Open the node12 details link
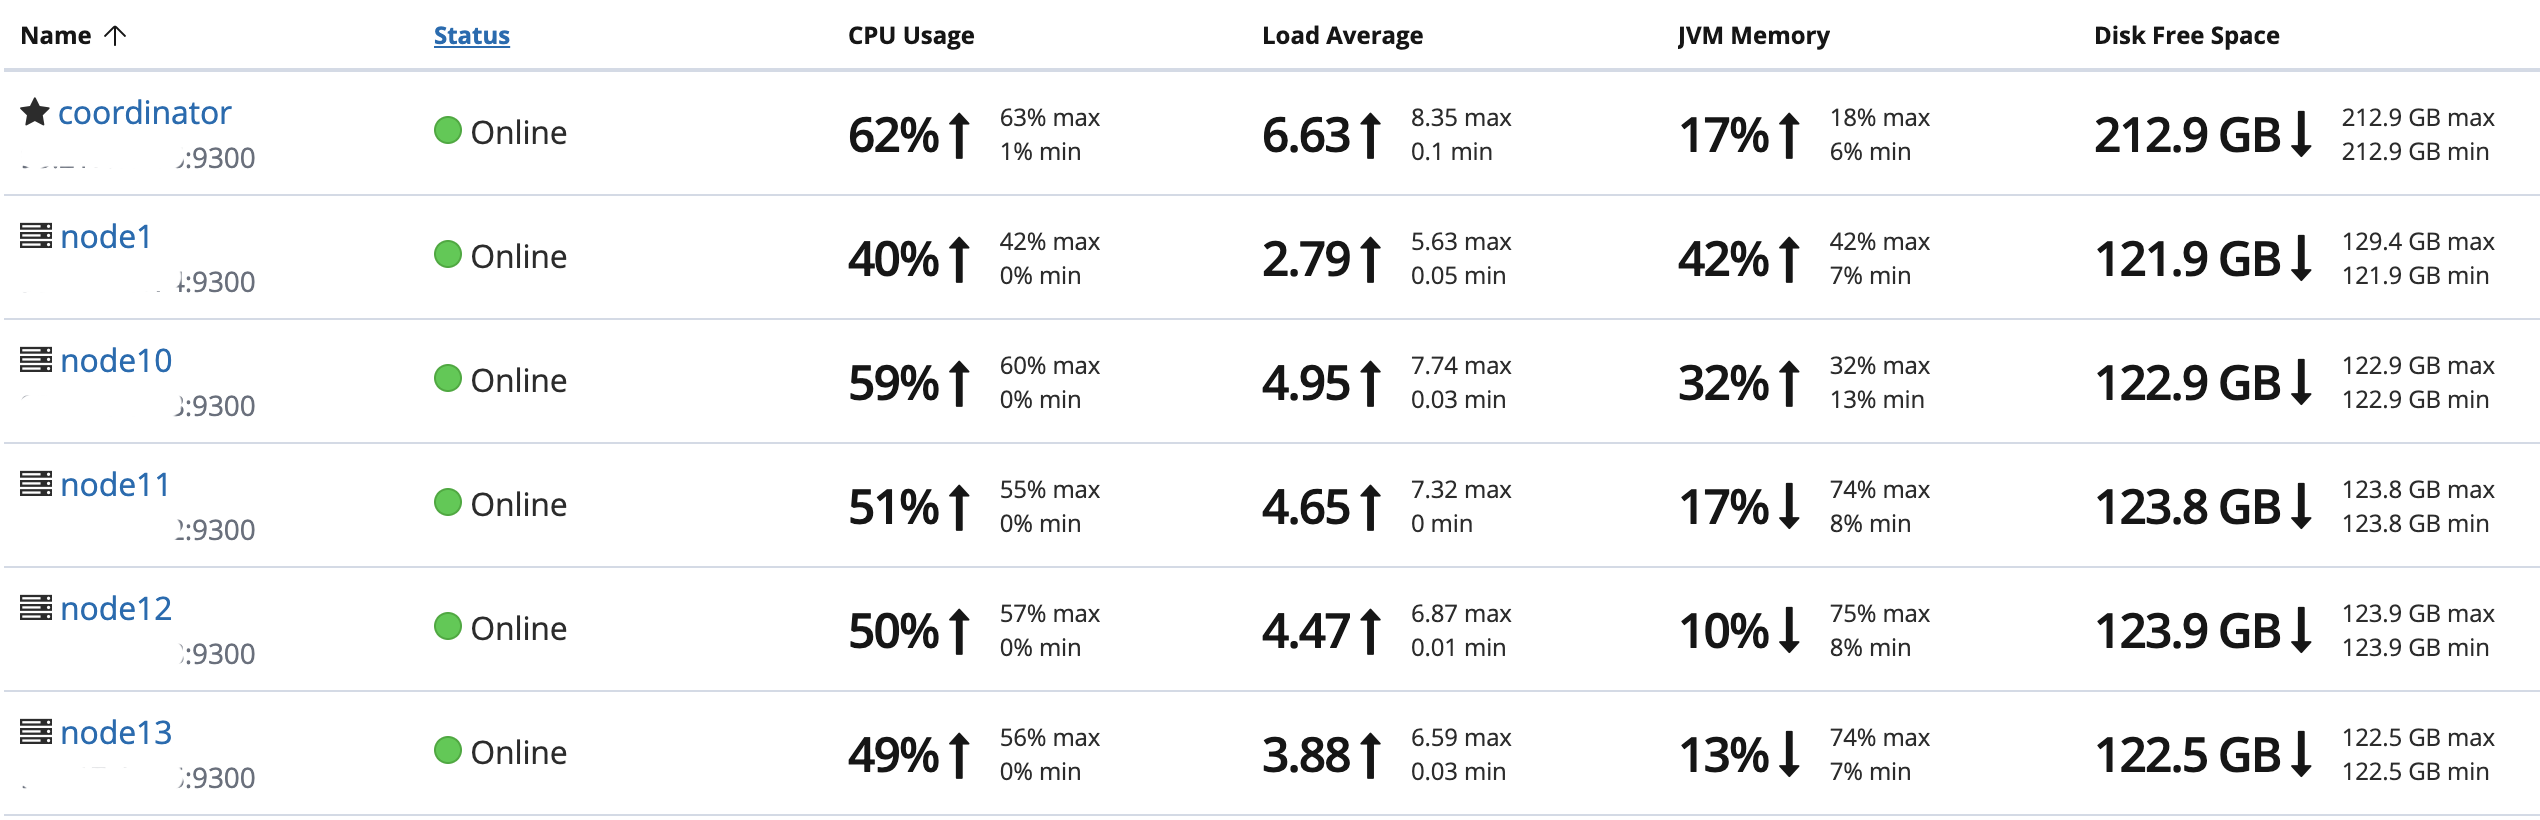2540x820 pixels. [x=116, y=609]
